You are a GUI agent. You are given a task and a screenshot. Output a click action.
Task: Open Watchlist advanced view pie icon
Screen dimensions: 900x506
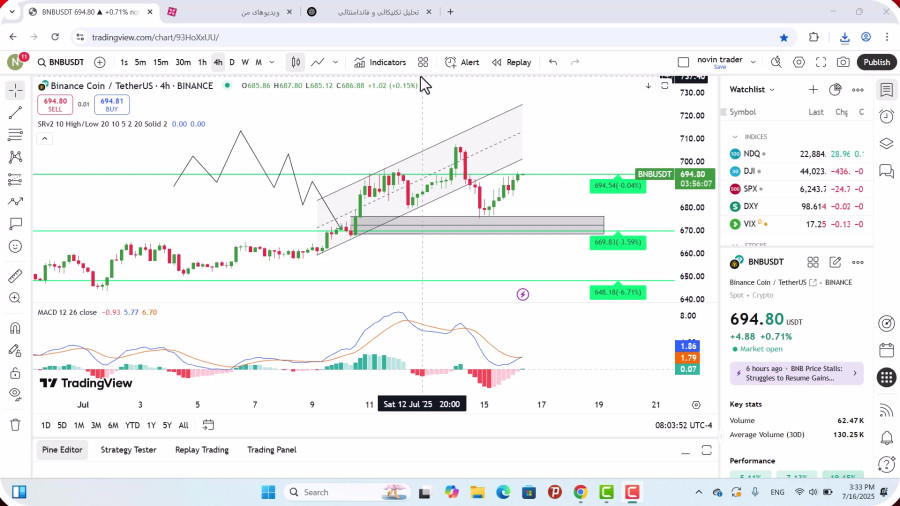[x=835, y=89]
